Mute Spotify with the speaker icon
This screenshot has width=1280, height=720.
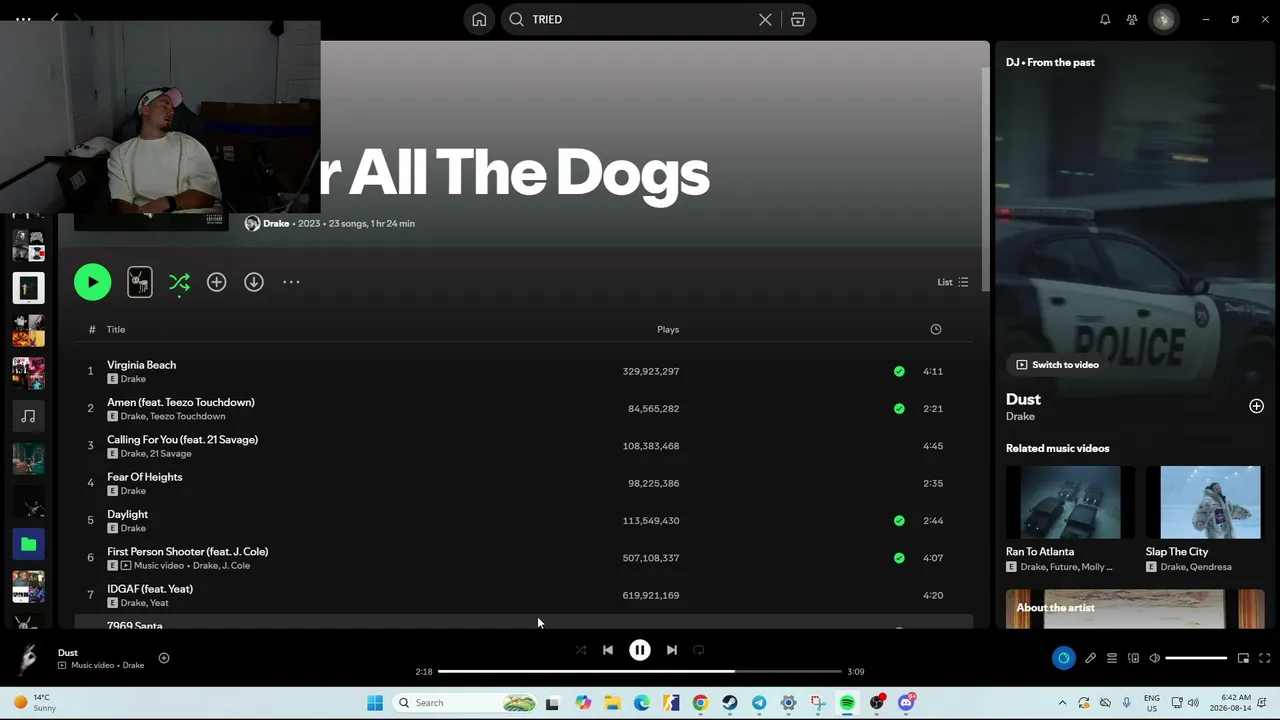click(x=1154, y=658)
